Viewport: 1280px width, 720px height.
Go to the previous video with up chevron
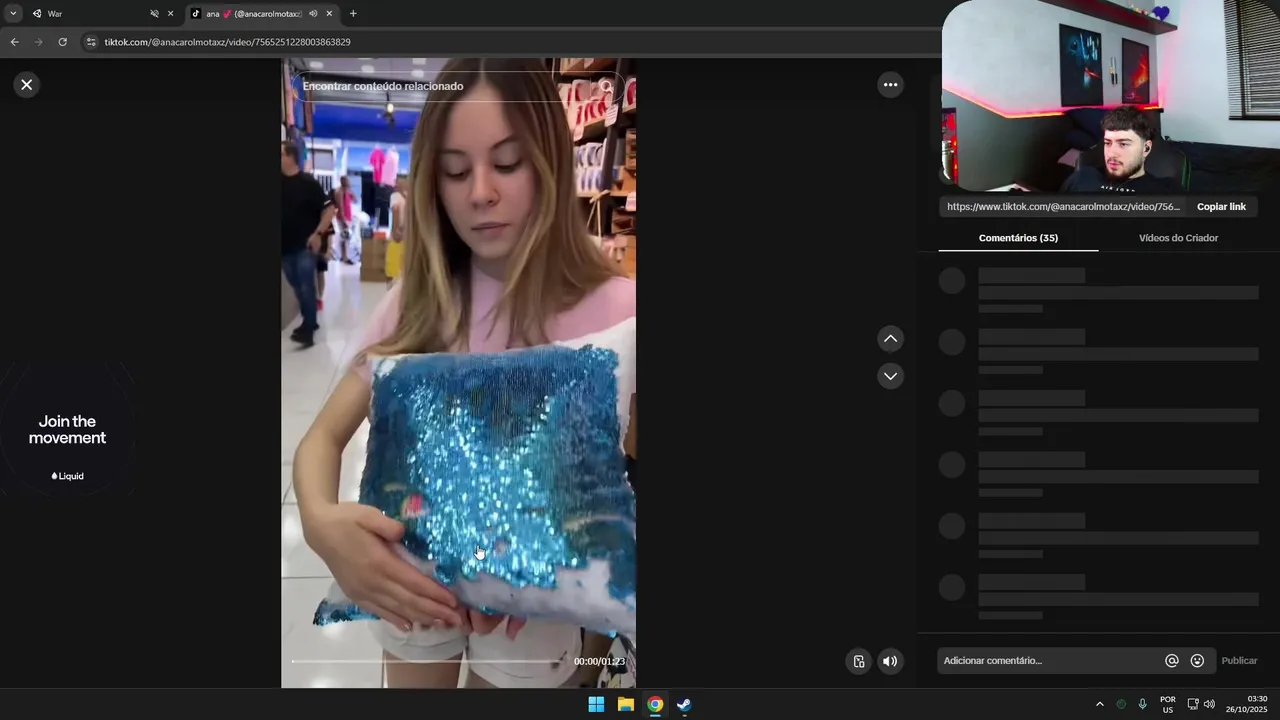tap(890, 339)
